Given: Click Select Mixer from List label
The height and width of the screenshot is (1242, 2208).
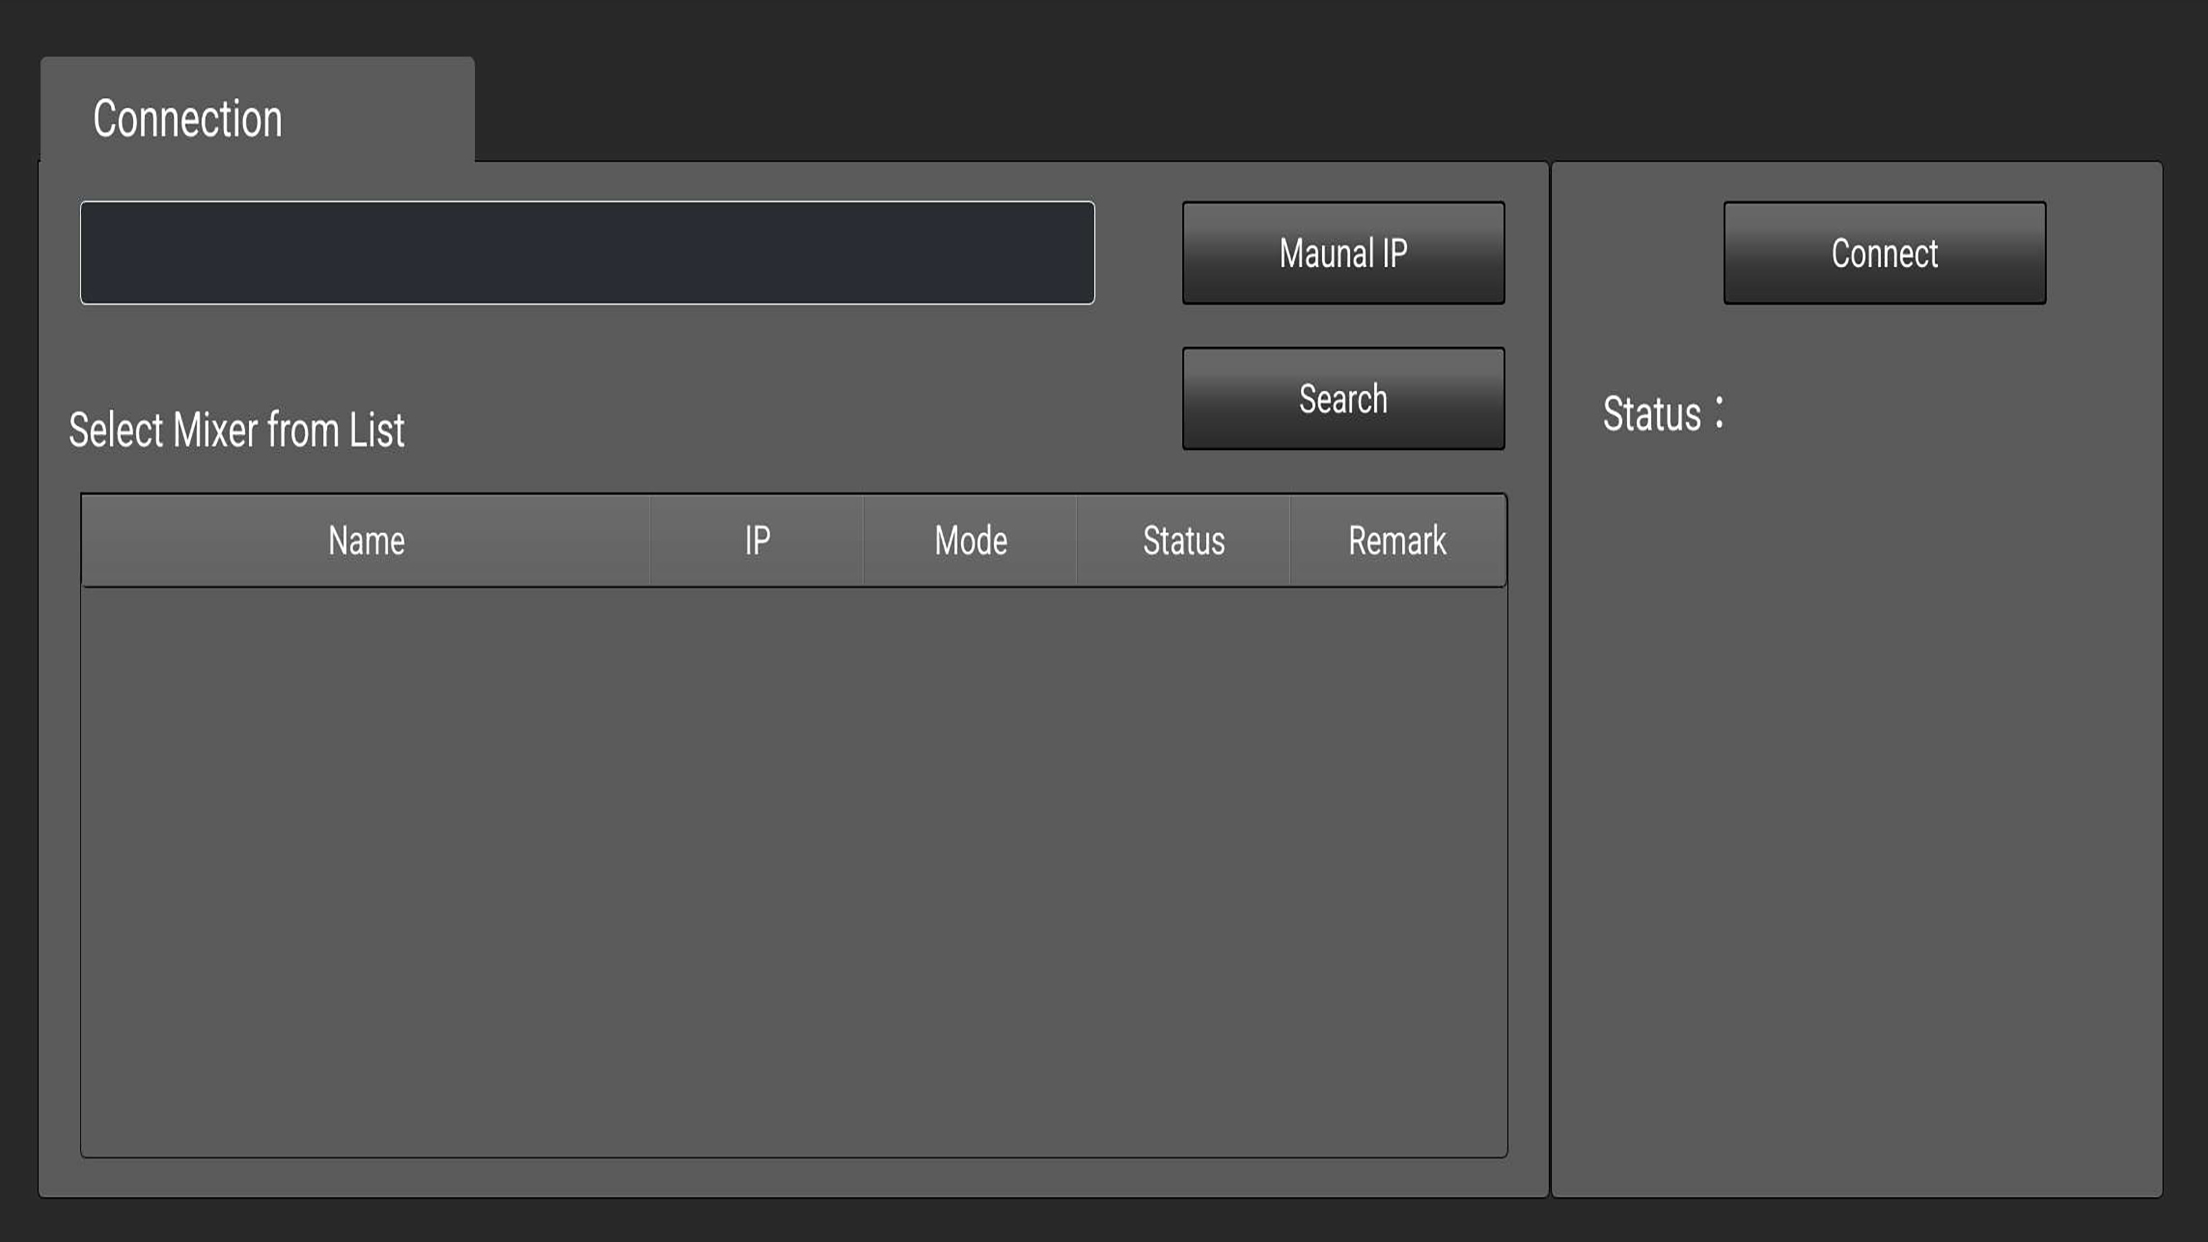Looking at the screenshot, I should pos(235,431).
